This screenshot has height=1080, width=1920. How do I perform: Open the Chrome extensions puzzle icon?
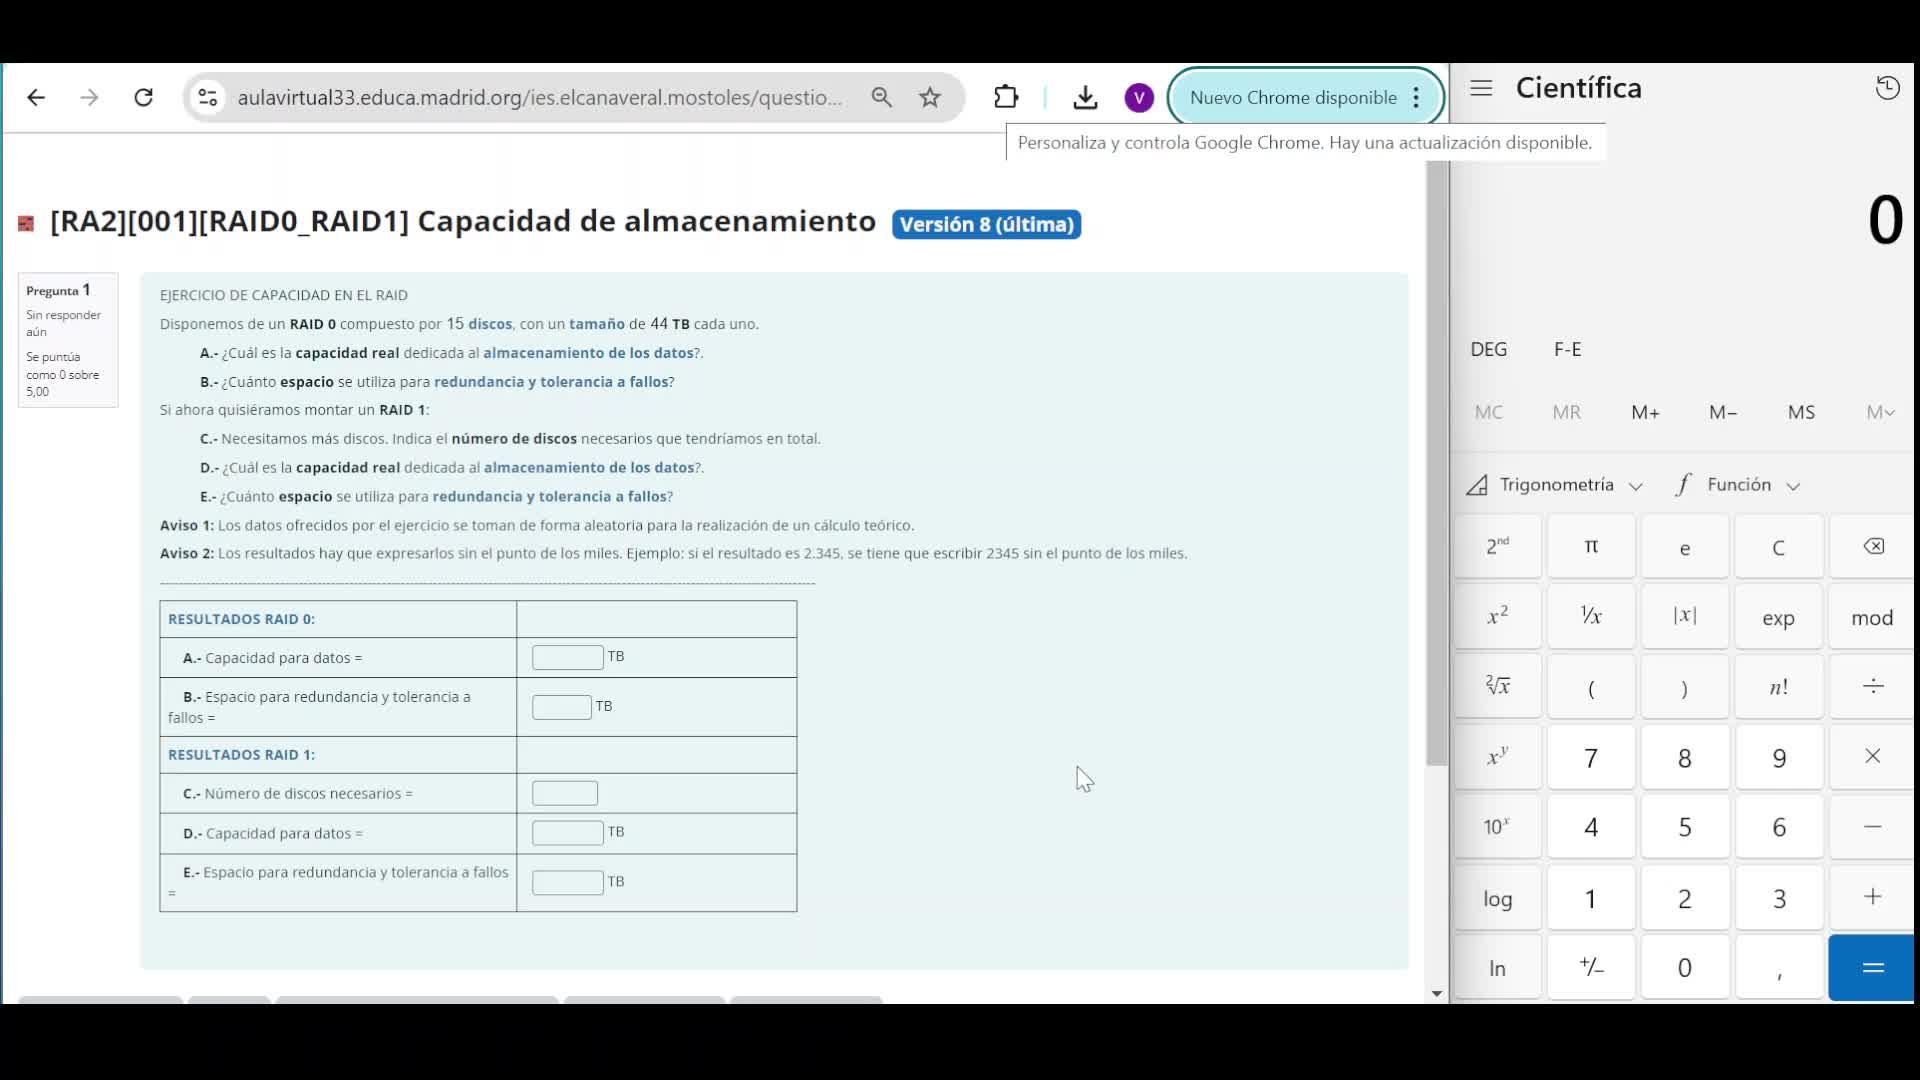pyautogui.click(x=1006, y=97)
